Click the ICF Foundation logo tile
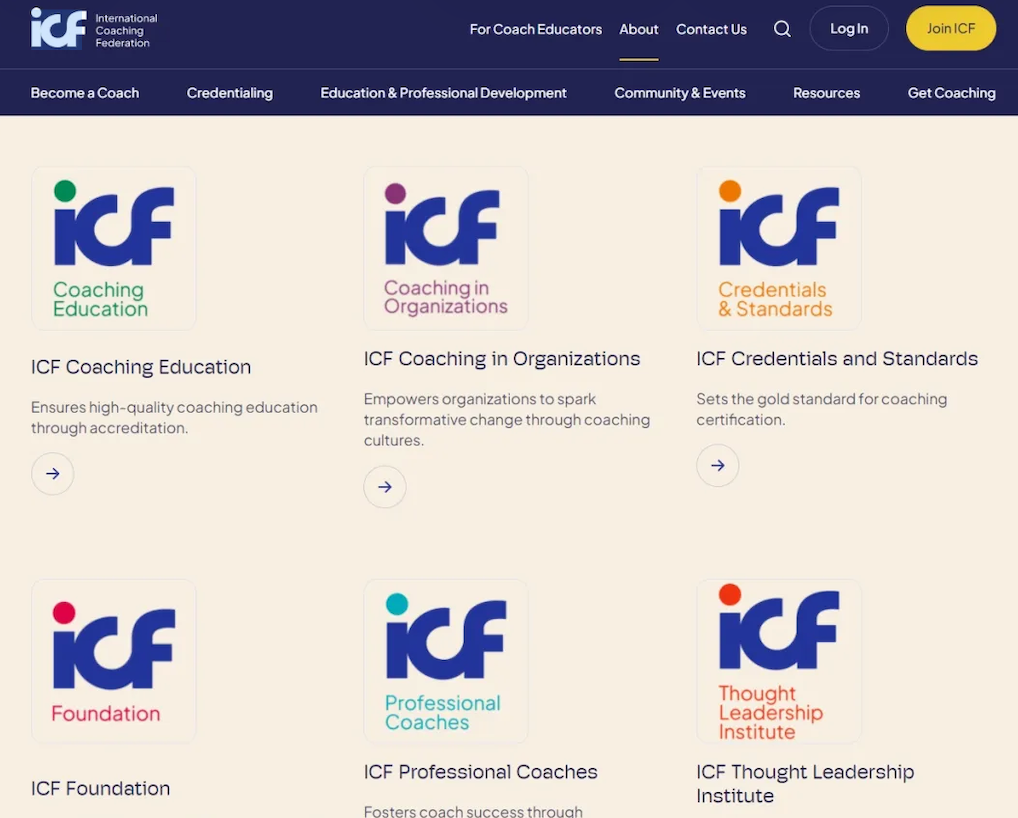Viewport: 1018px width, 818px height. point(114,661)
